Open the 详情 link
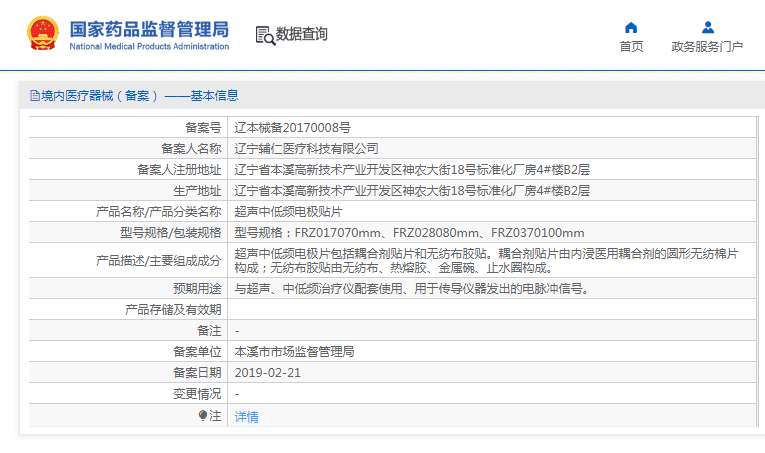Viewport: 765px width, 453px height. click(x=246, y=417)
